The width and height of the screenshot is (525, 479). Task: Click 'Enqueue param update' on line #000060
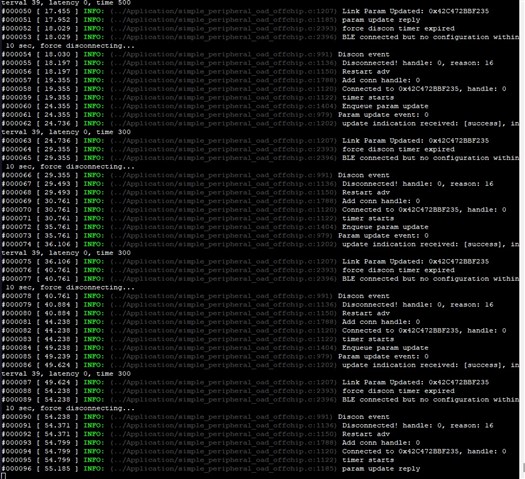pyautogui.click(x=385, y=106)
